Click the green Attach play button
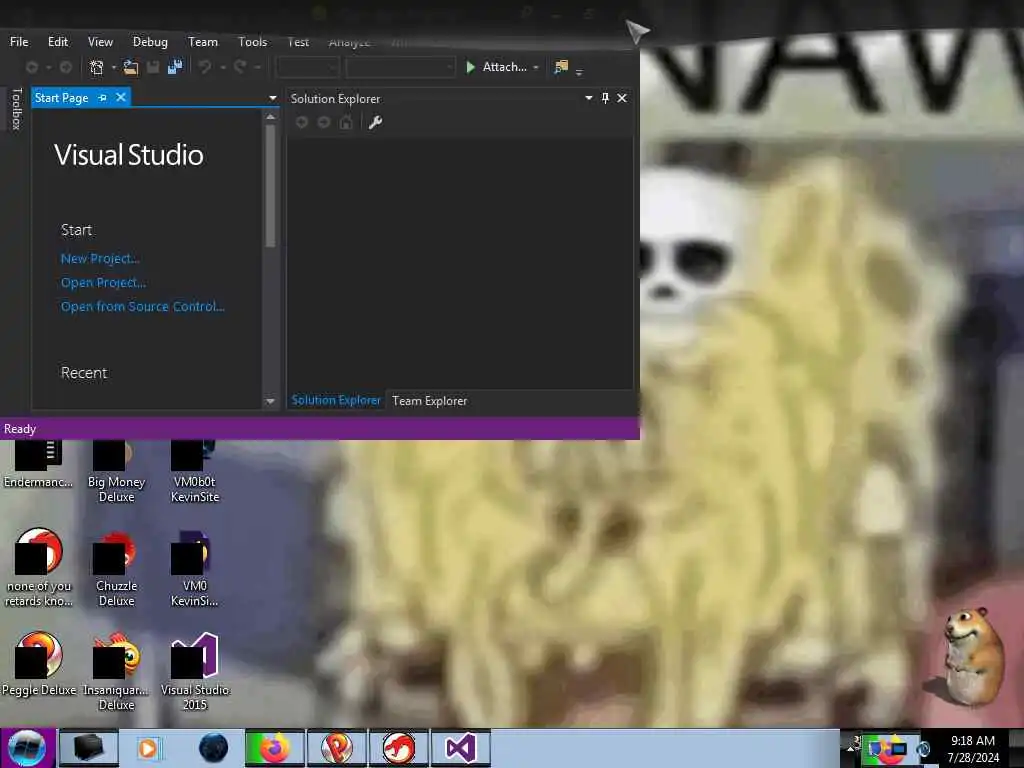1024x768 pixels. point(470,67)
